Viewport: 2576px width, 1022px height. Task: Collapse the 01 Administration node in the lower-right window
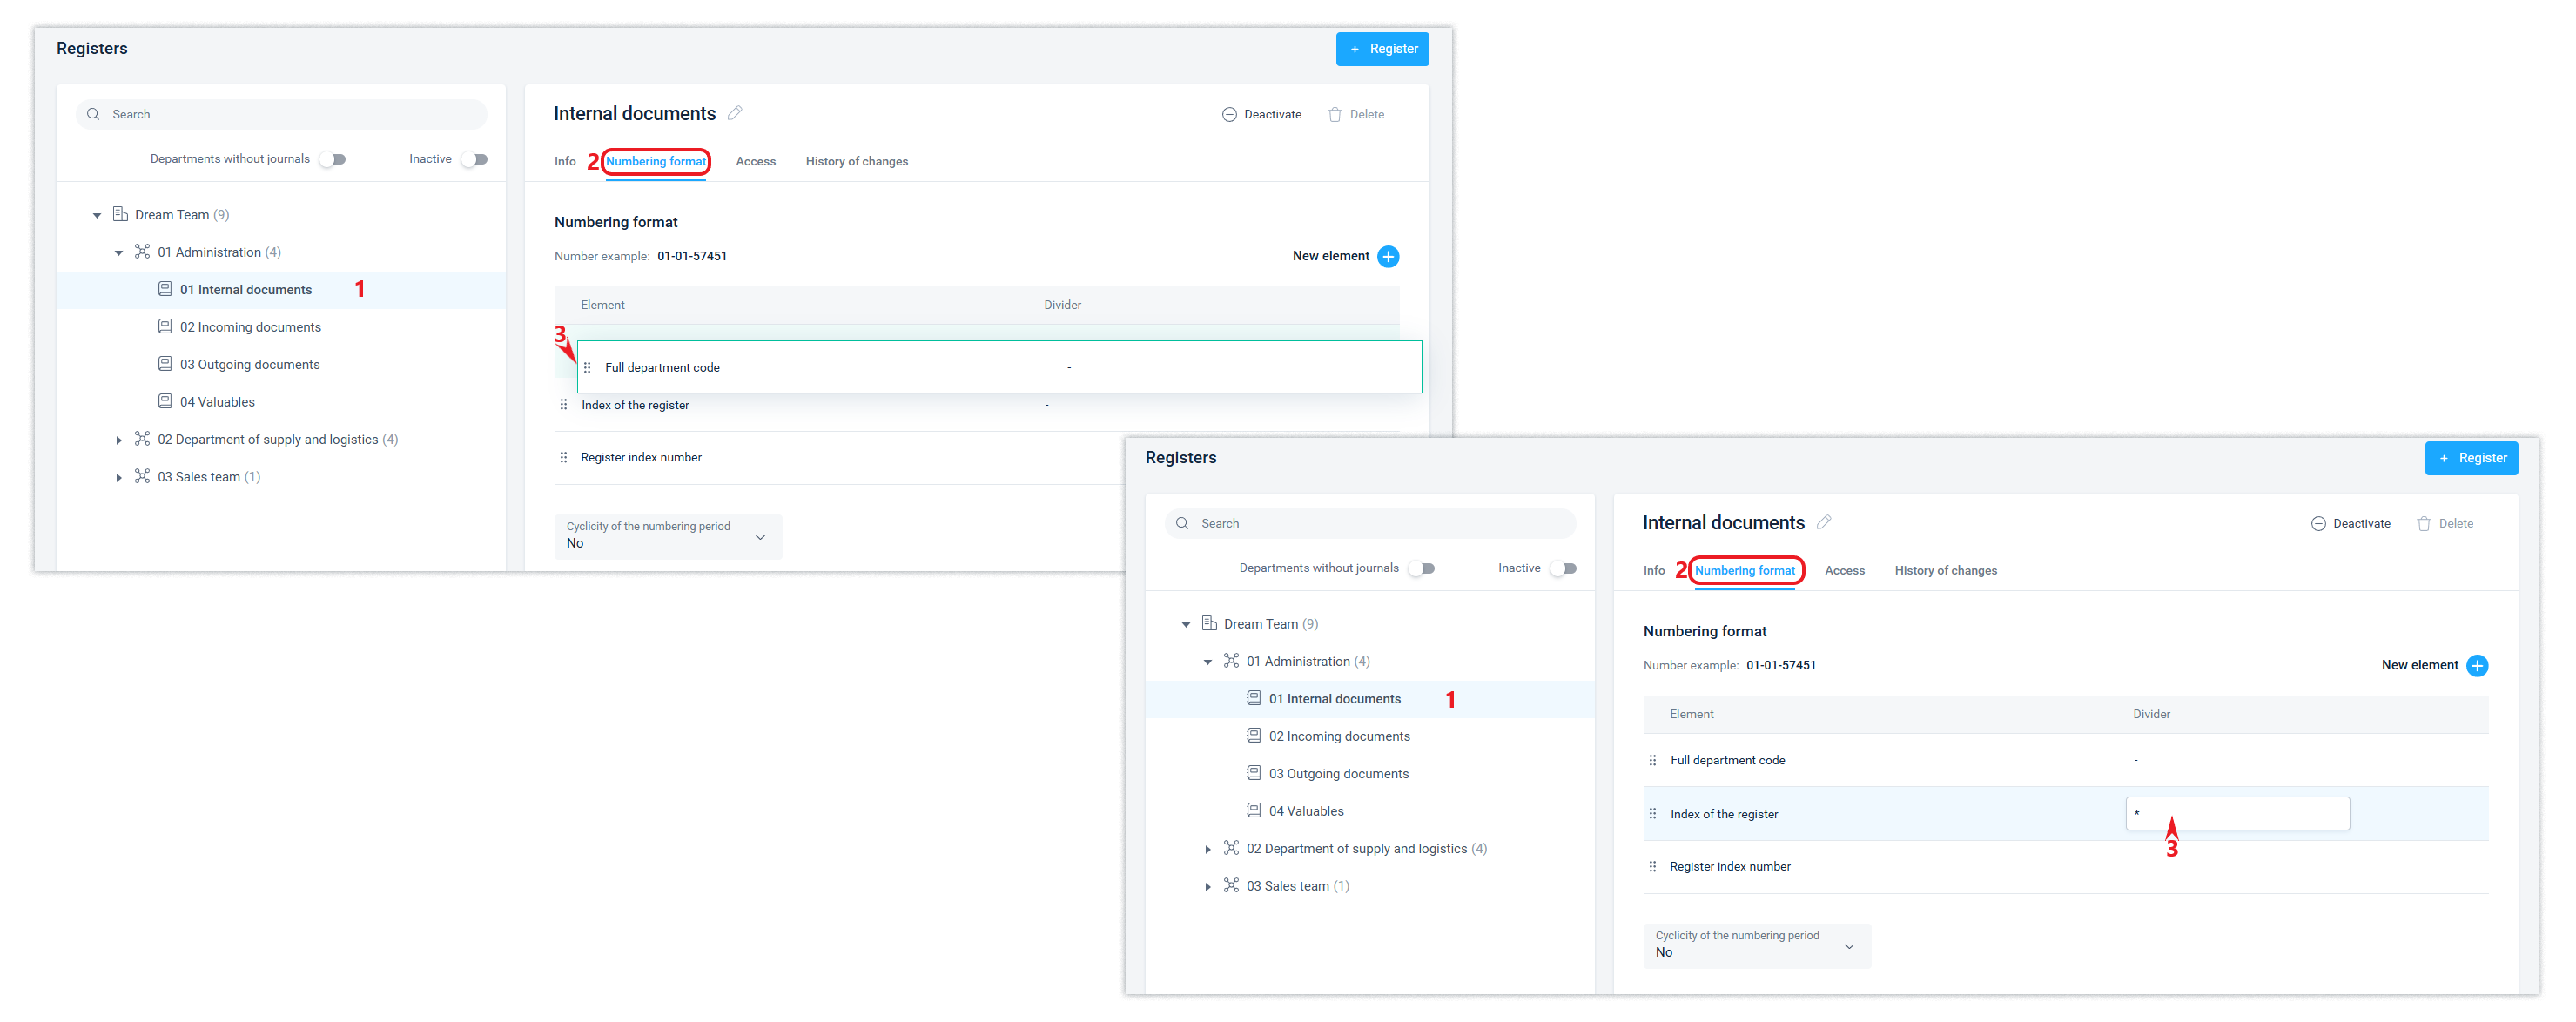point(1208,662)
